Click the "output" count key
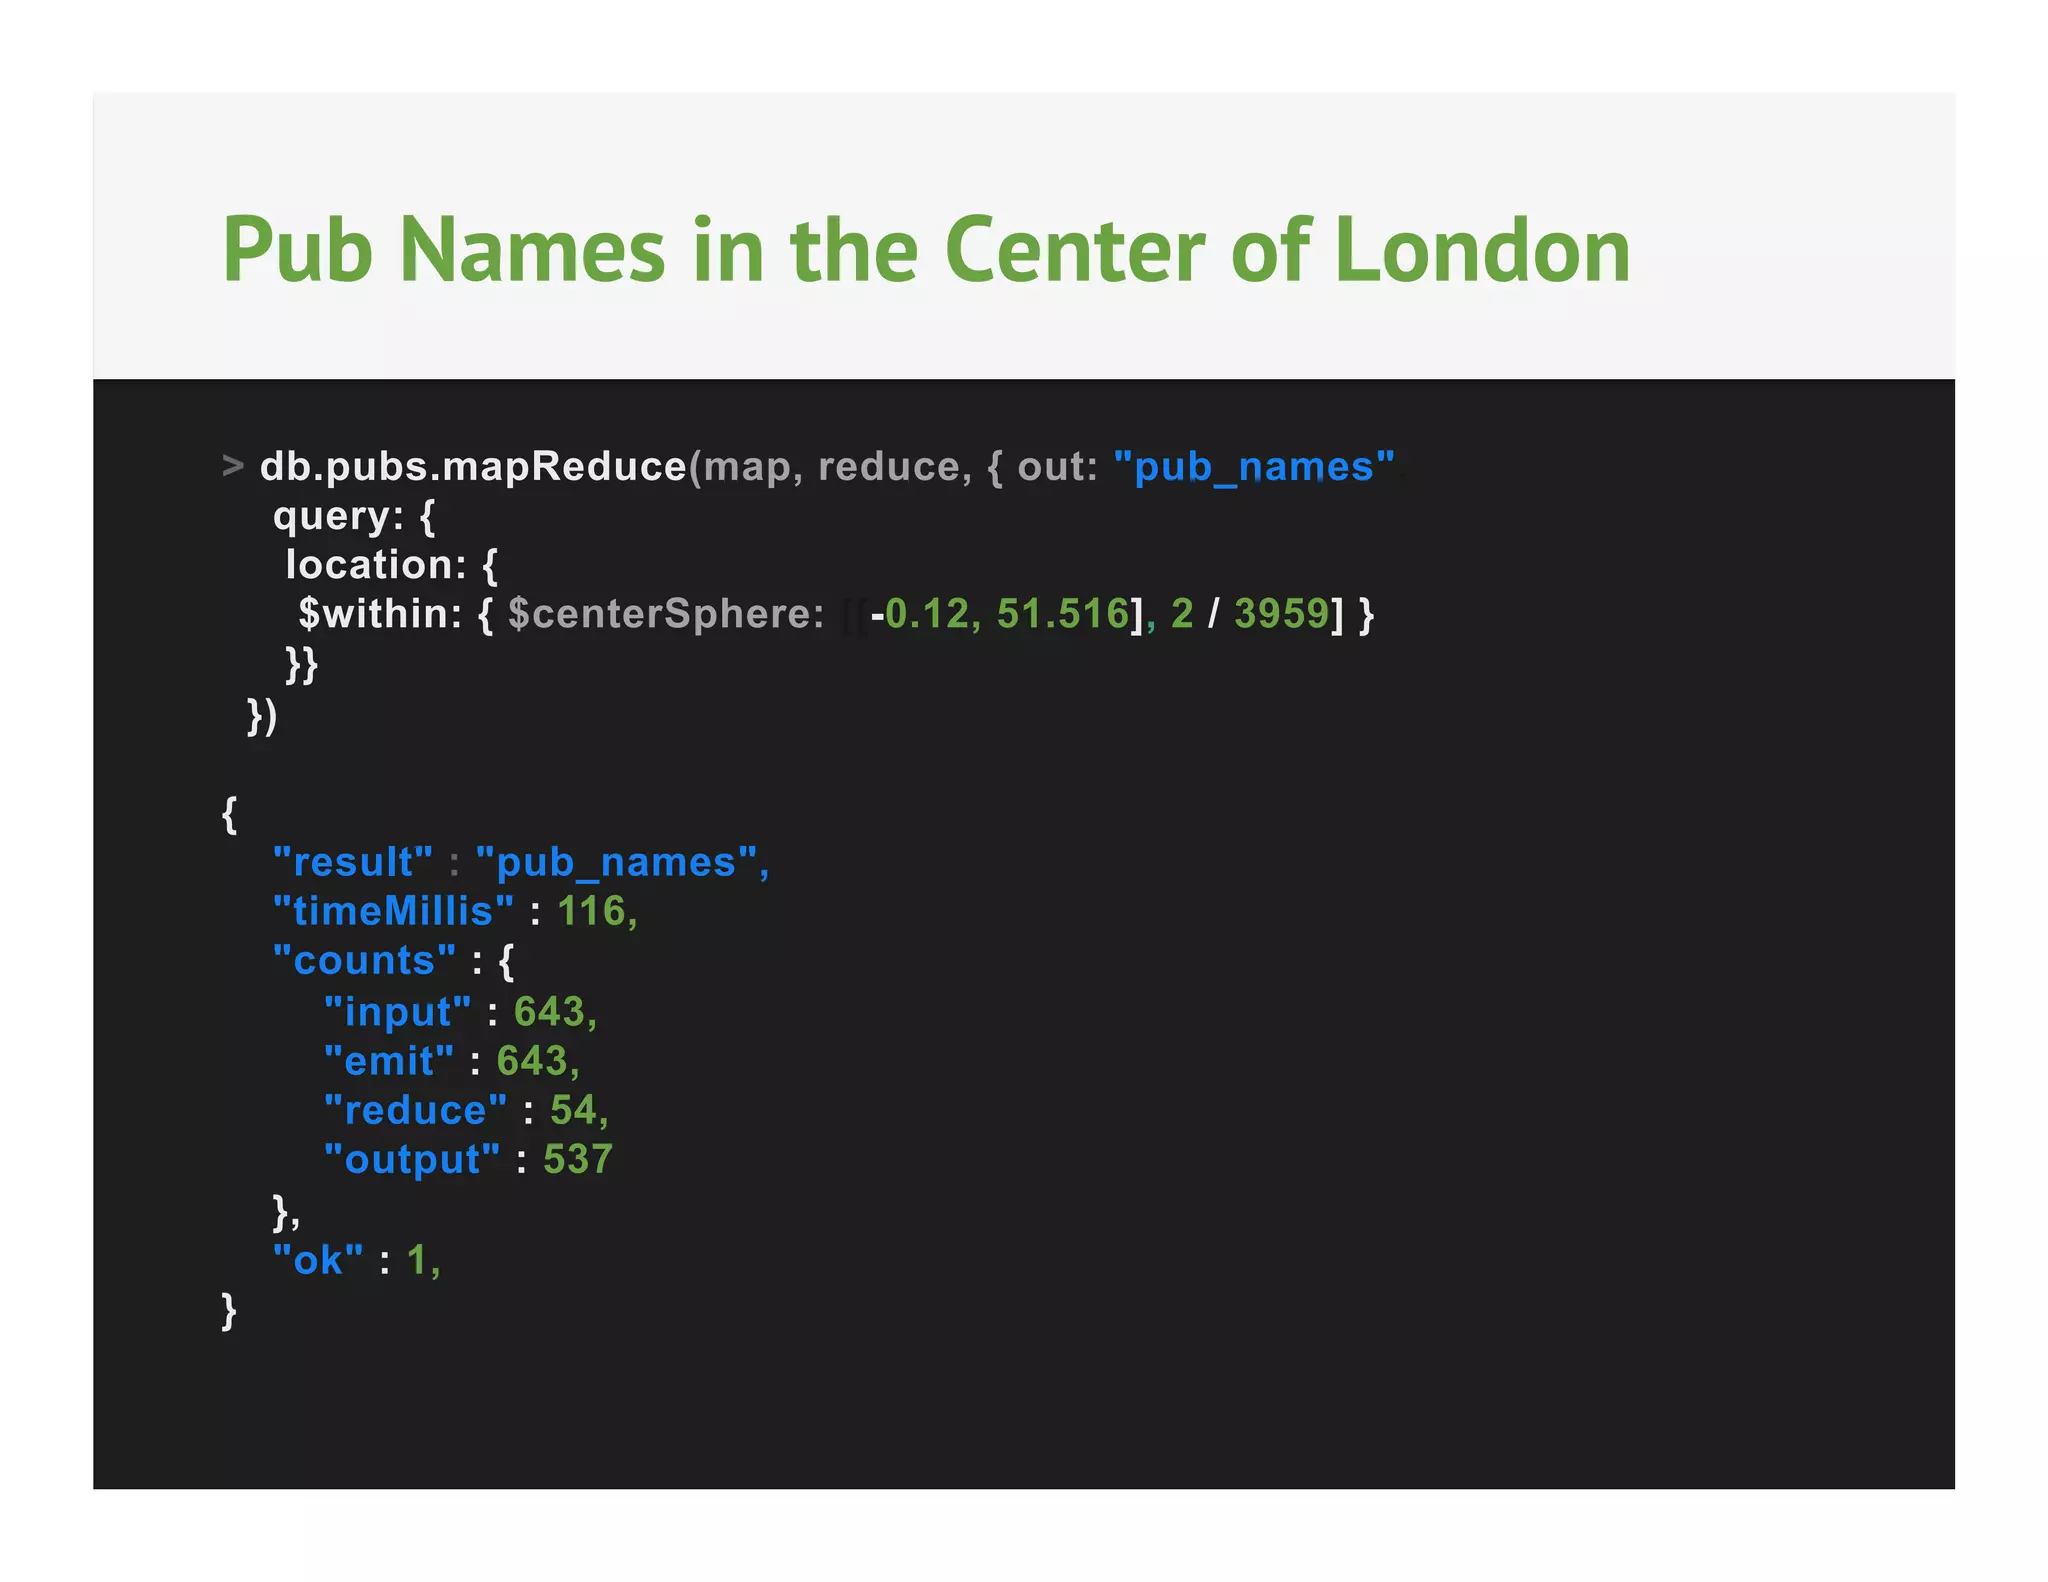2048x1582 pixels. click(x=411, y=1159)
